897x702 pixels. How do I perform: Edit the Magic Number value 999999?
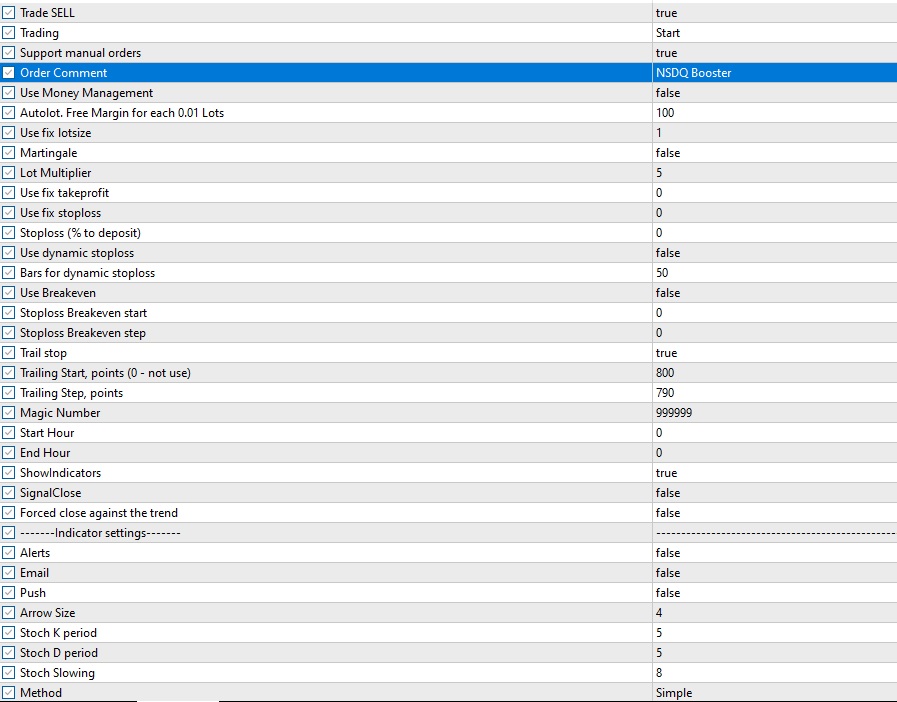pyautogui.click(x=674, y=413)
